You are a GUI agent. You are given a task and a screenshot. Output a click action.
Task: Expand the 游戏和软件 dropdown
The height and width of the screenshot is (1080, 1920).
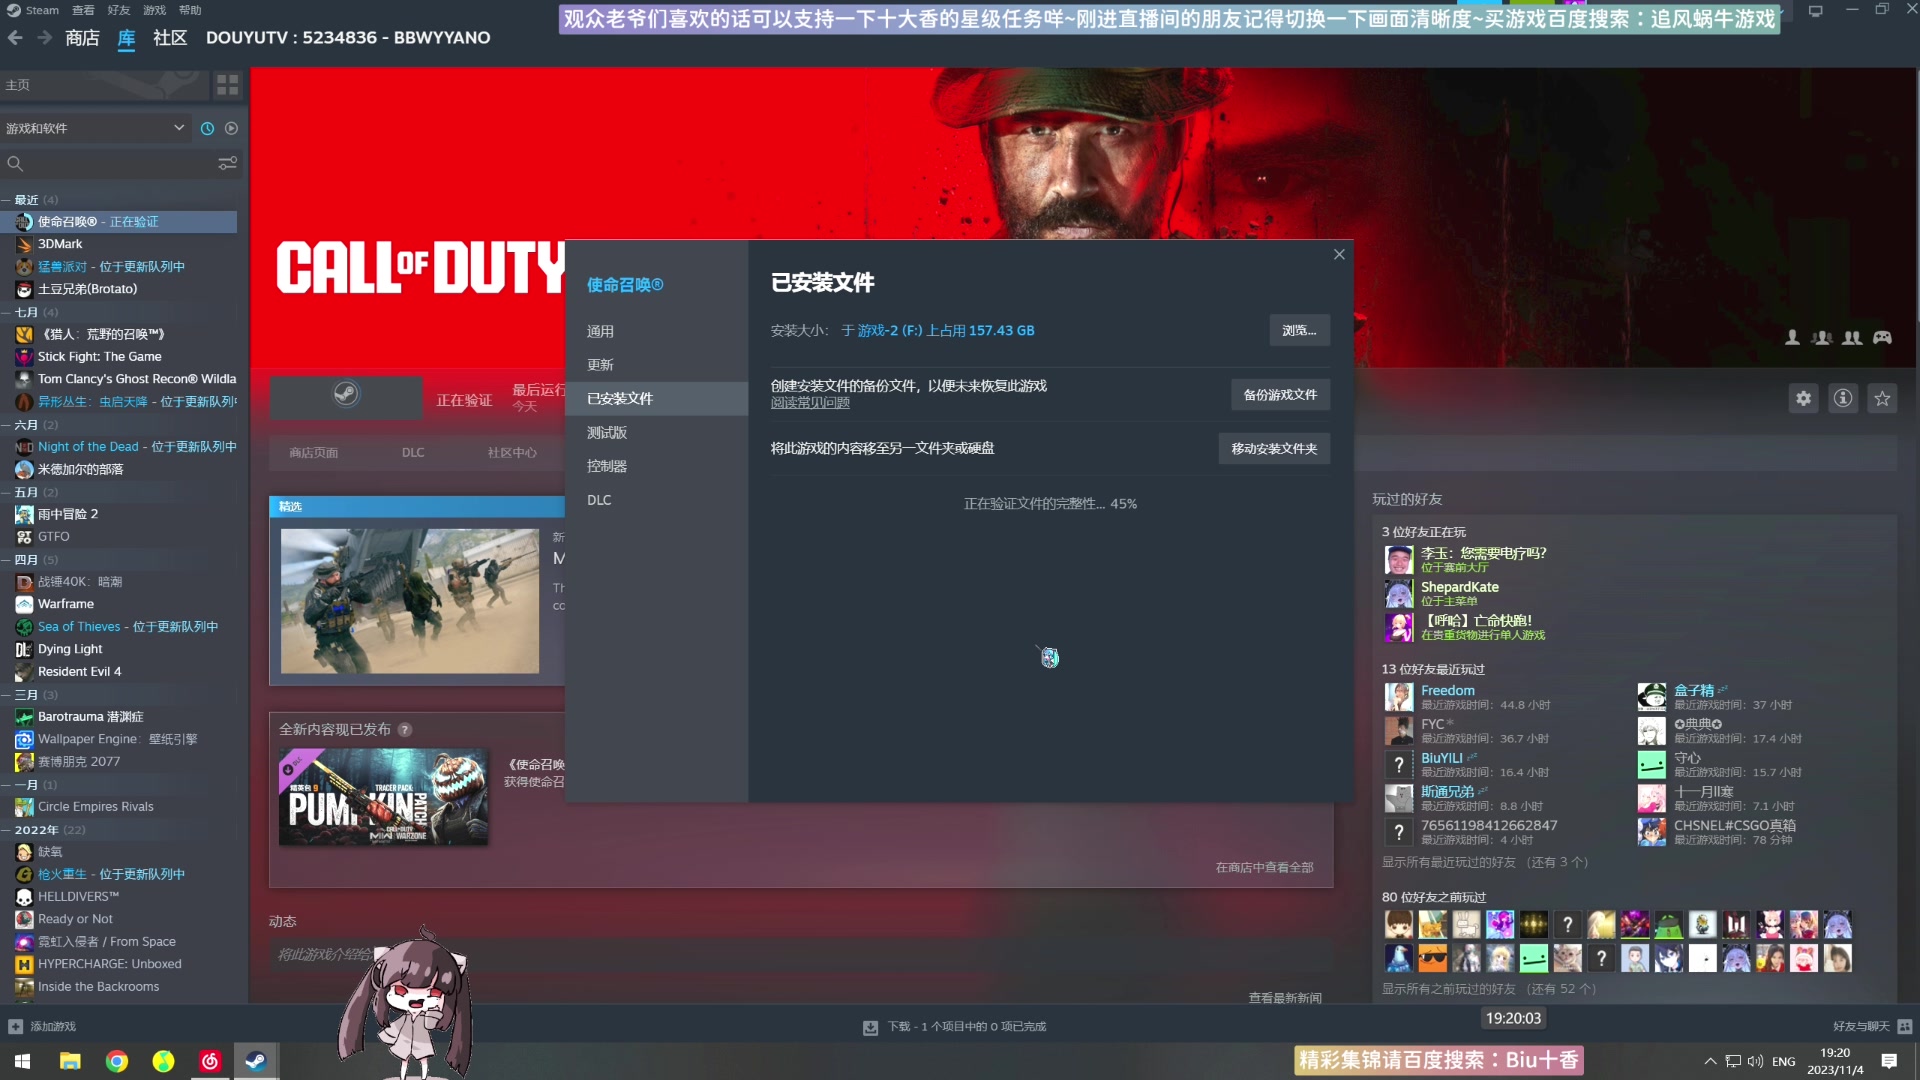tap(178, 128)
